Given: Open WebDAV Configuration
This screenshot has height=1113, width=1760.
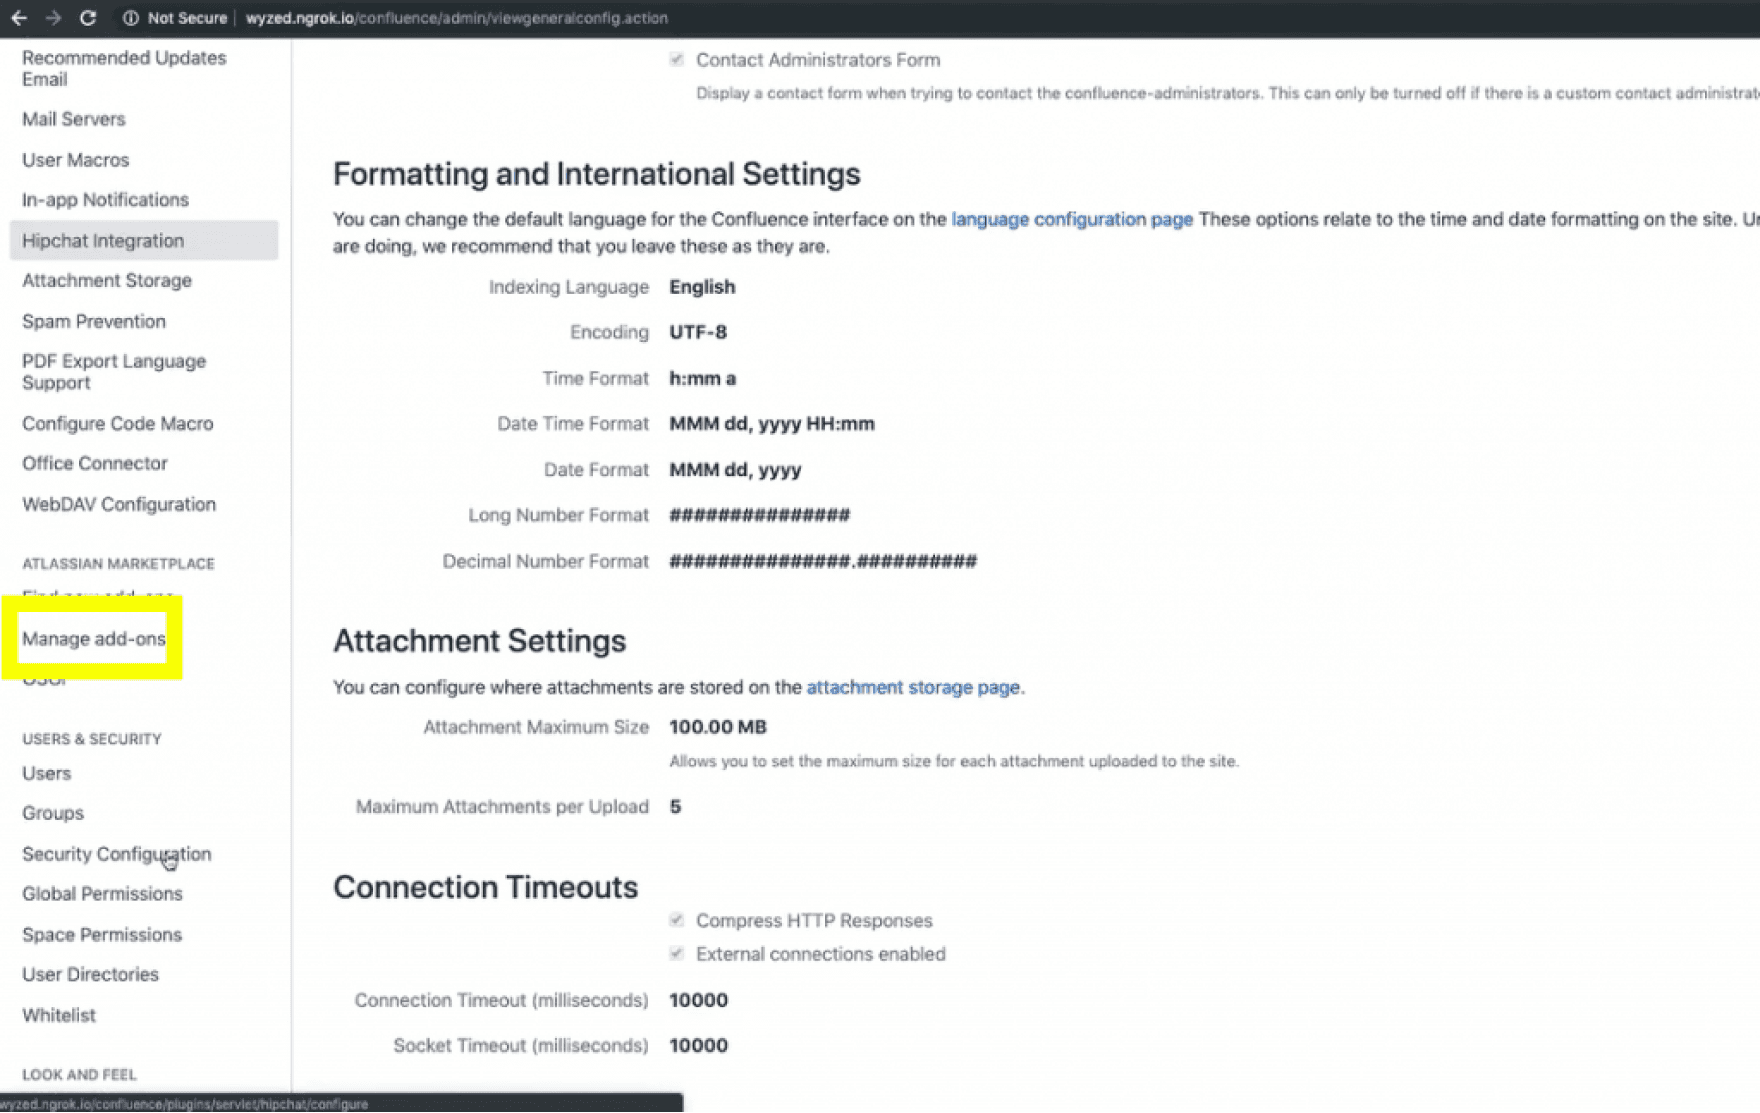Looking at the screenshot, I should tap(119, 505).
